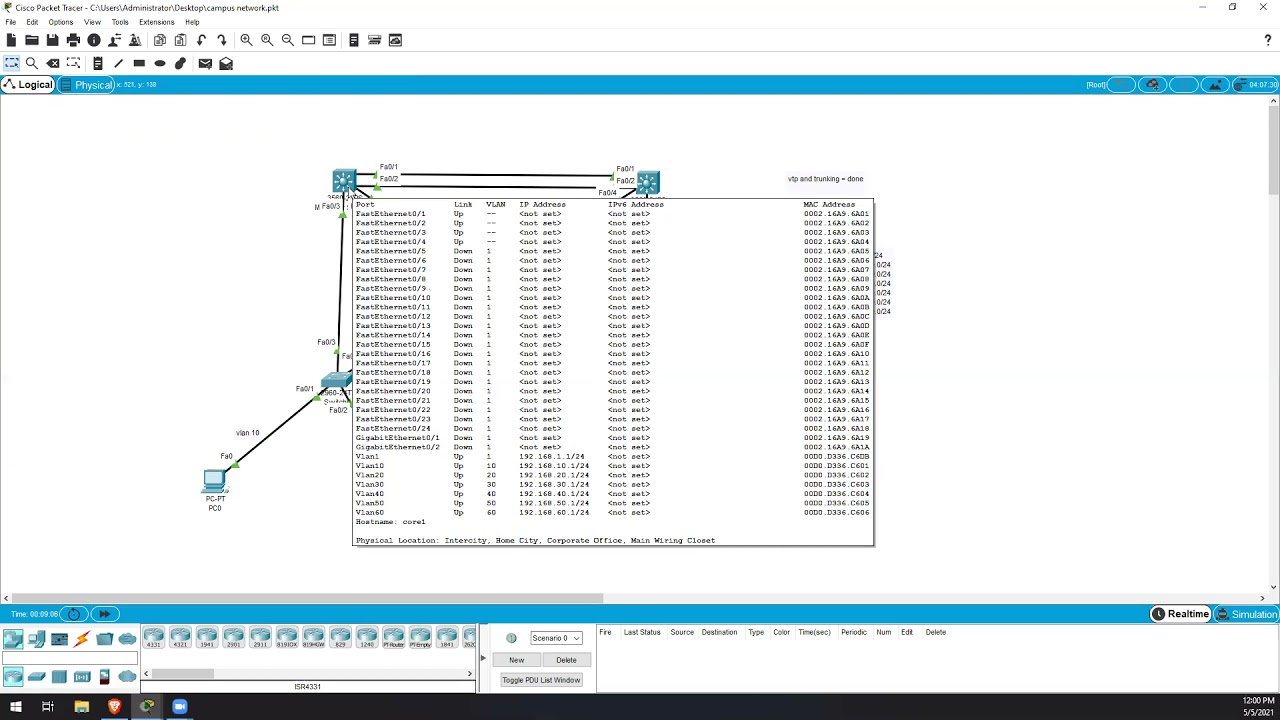Image resolution: width=1280 pixels, height=720 pixels.
Task: Select the Draw Rectangle tool
Action: point(139,63)
